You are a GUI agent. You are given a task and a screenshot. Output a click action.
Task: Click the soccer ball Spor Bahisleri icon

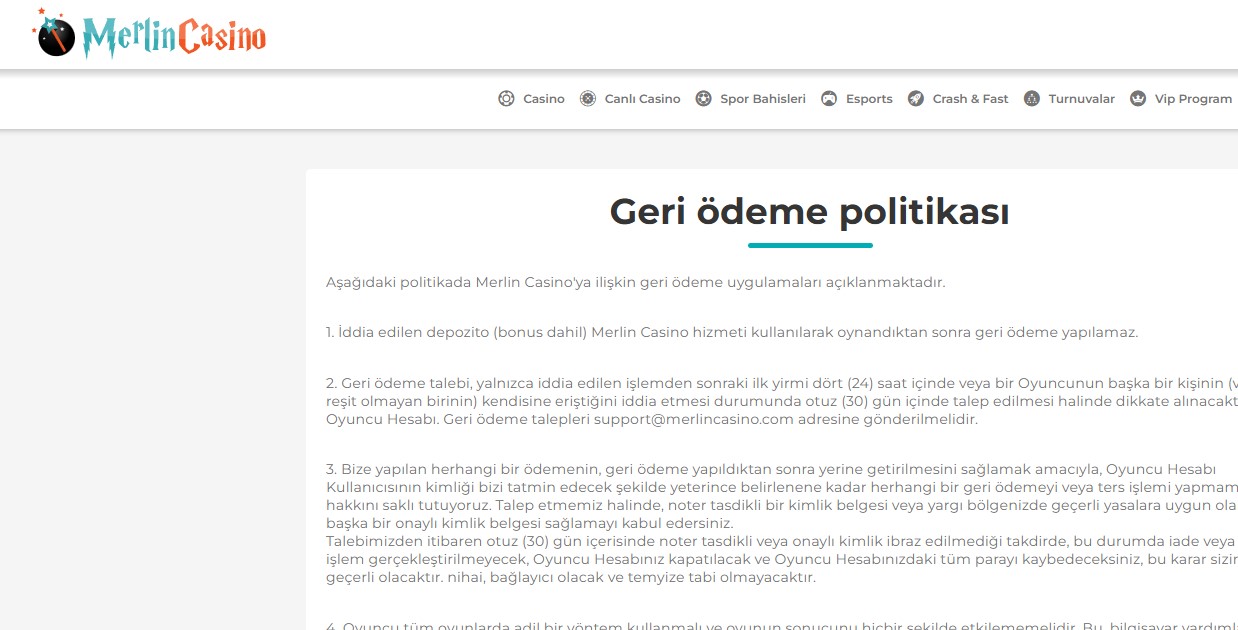(x=704, y=99)
